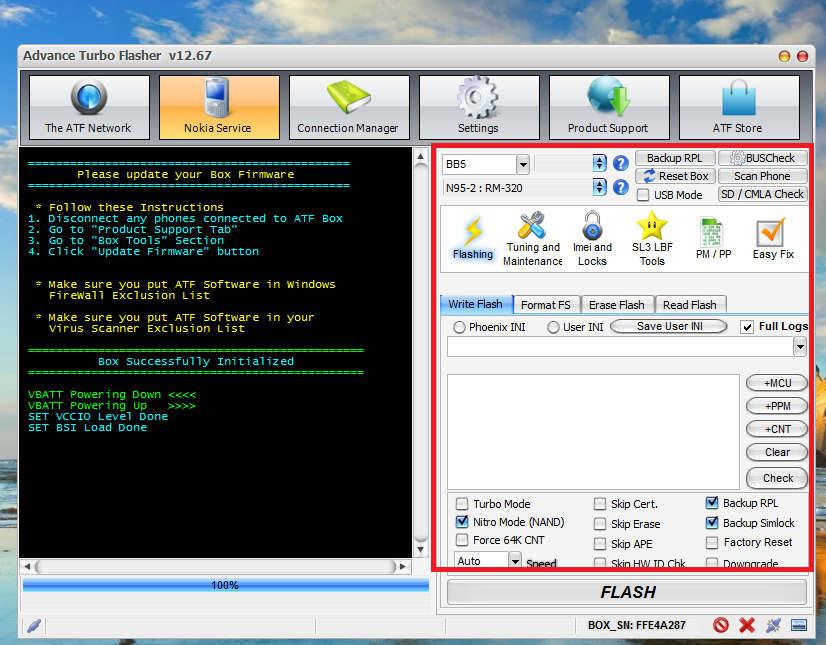The image size is (826, 645).
Task: Click the Save User INI button
Action: point(669,326)
